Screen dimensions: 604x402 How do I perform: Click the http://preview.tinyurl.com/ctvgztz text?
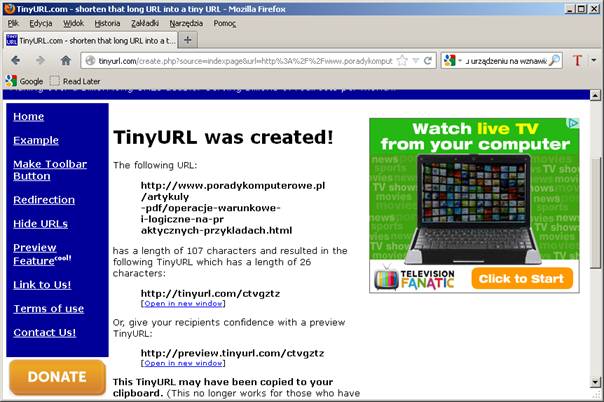pos(232,353)
